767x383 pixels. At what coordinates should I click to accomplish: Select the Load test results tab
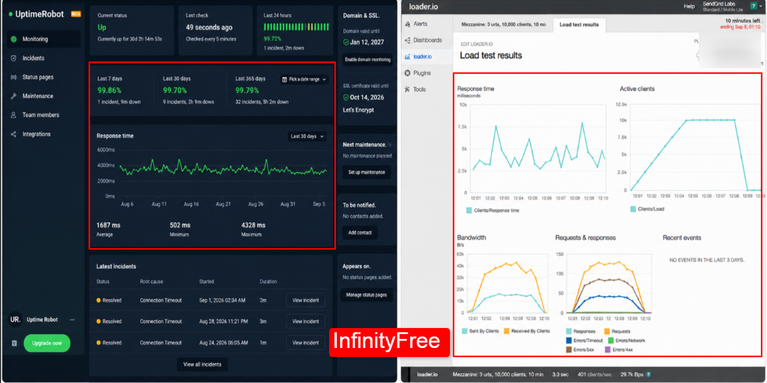point(579,24)
